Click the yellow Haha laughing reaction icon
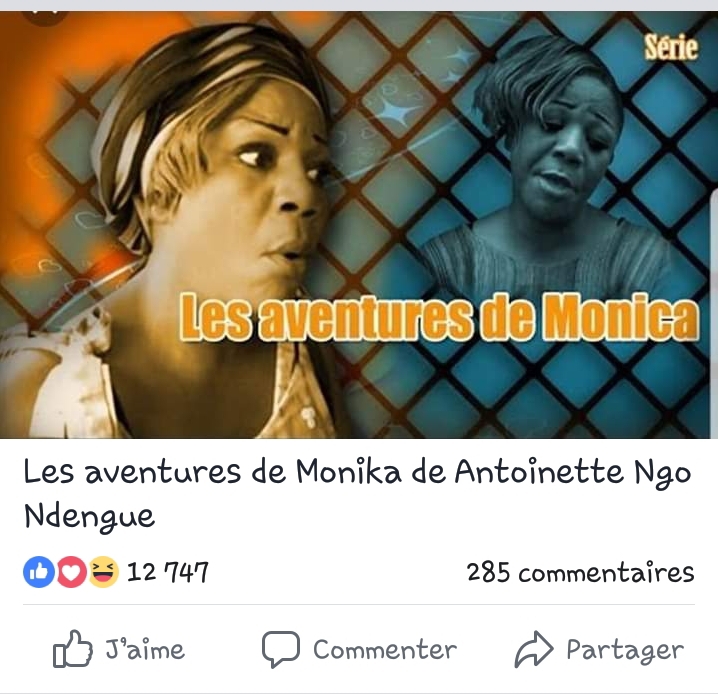The width and height of the screenshot is (718, 694). [x=103, y=572]
